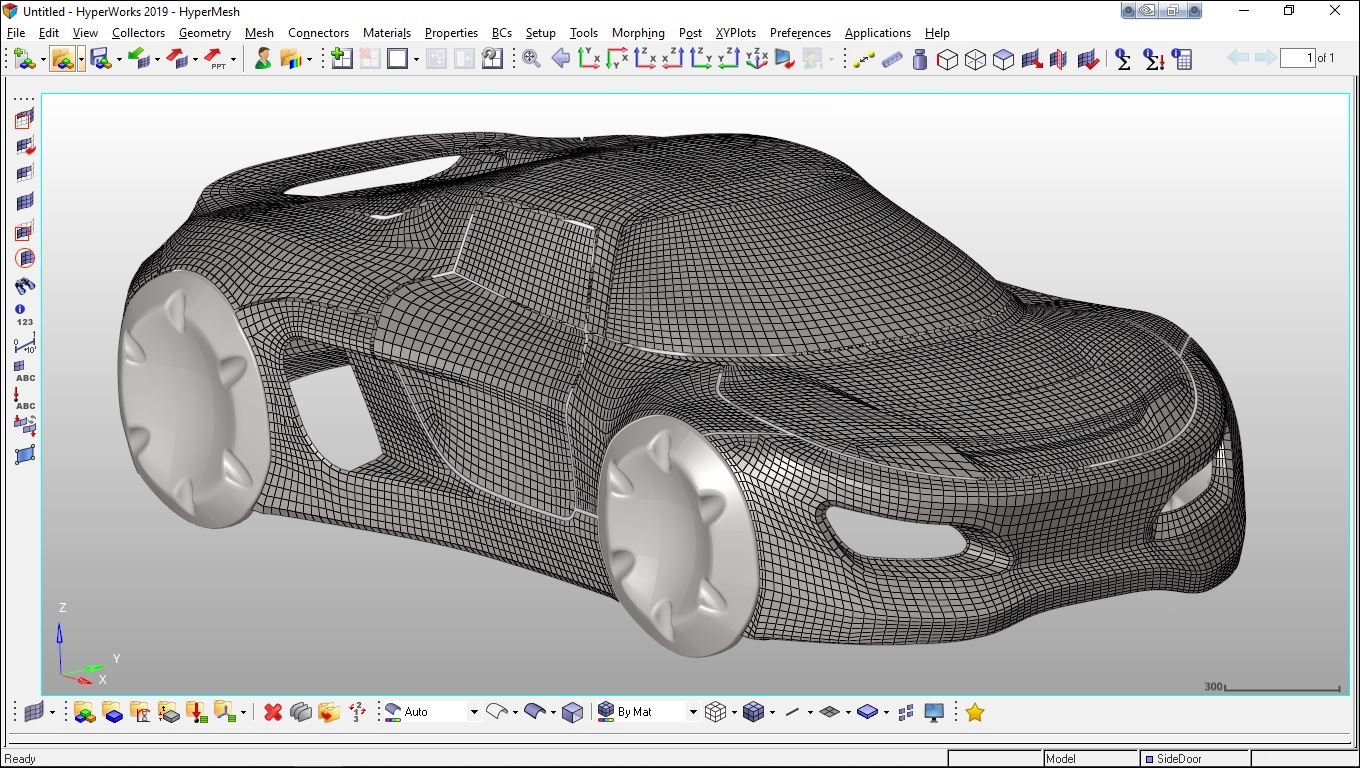Viewport: 1360px width, 768px height.
Task: Open the XYPlots menu
Action: coord(736,33)
